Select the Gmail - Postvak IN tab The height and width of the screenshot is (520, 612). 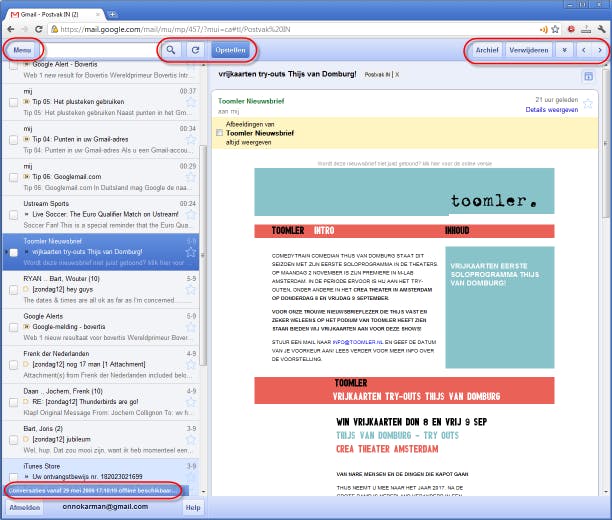point(55,14)
